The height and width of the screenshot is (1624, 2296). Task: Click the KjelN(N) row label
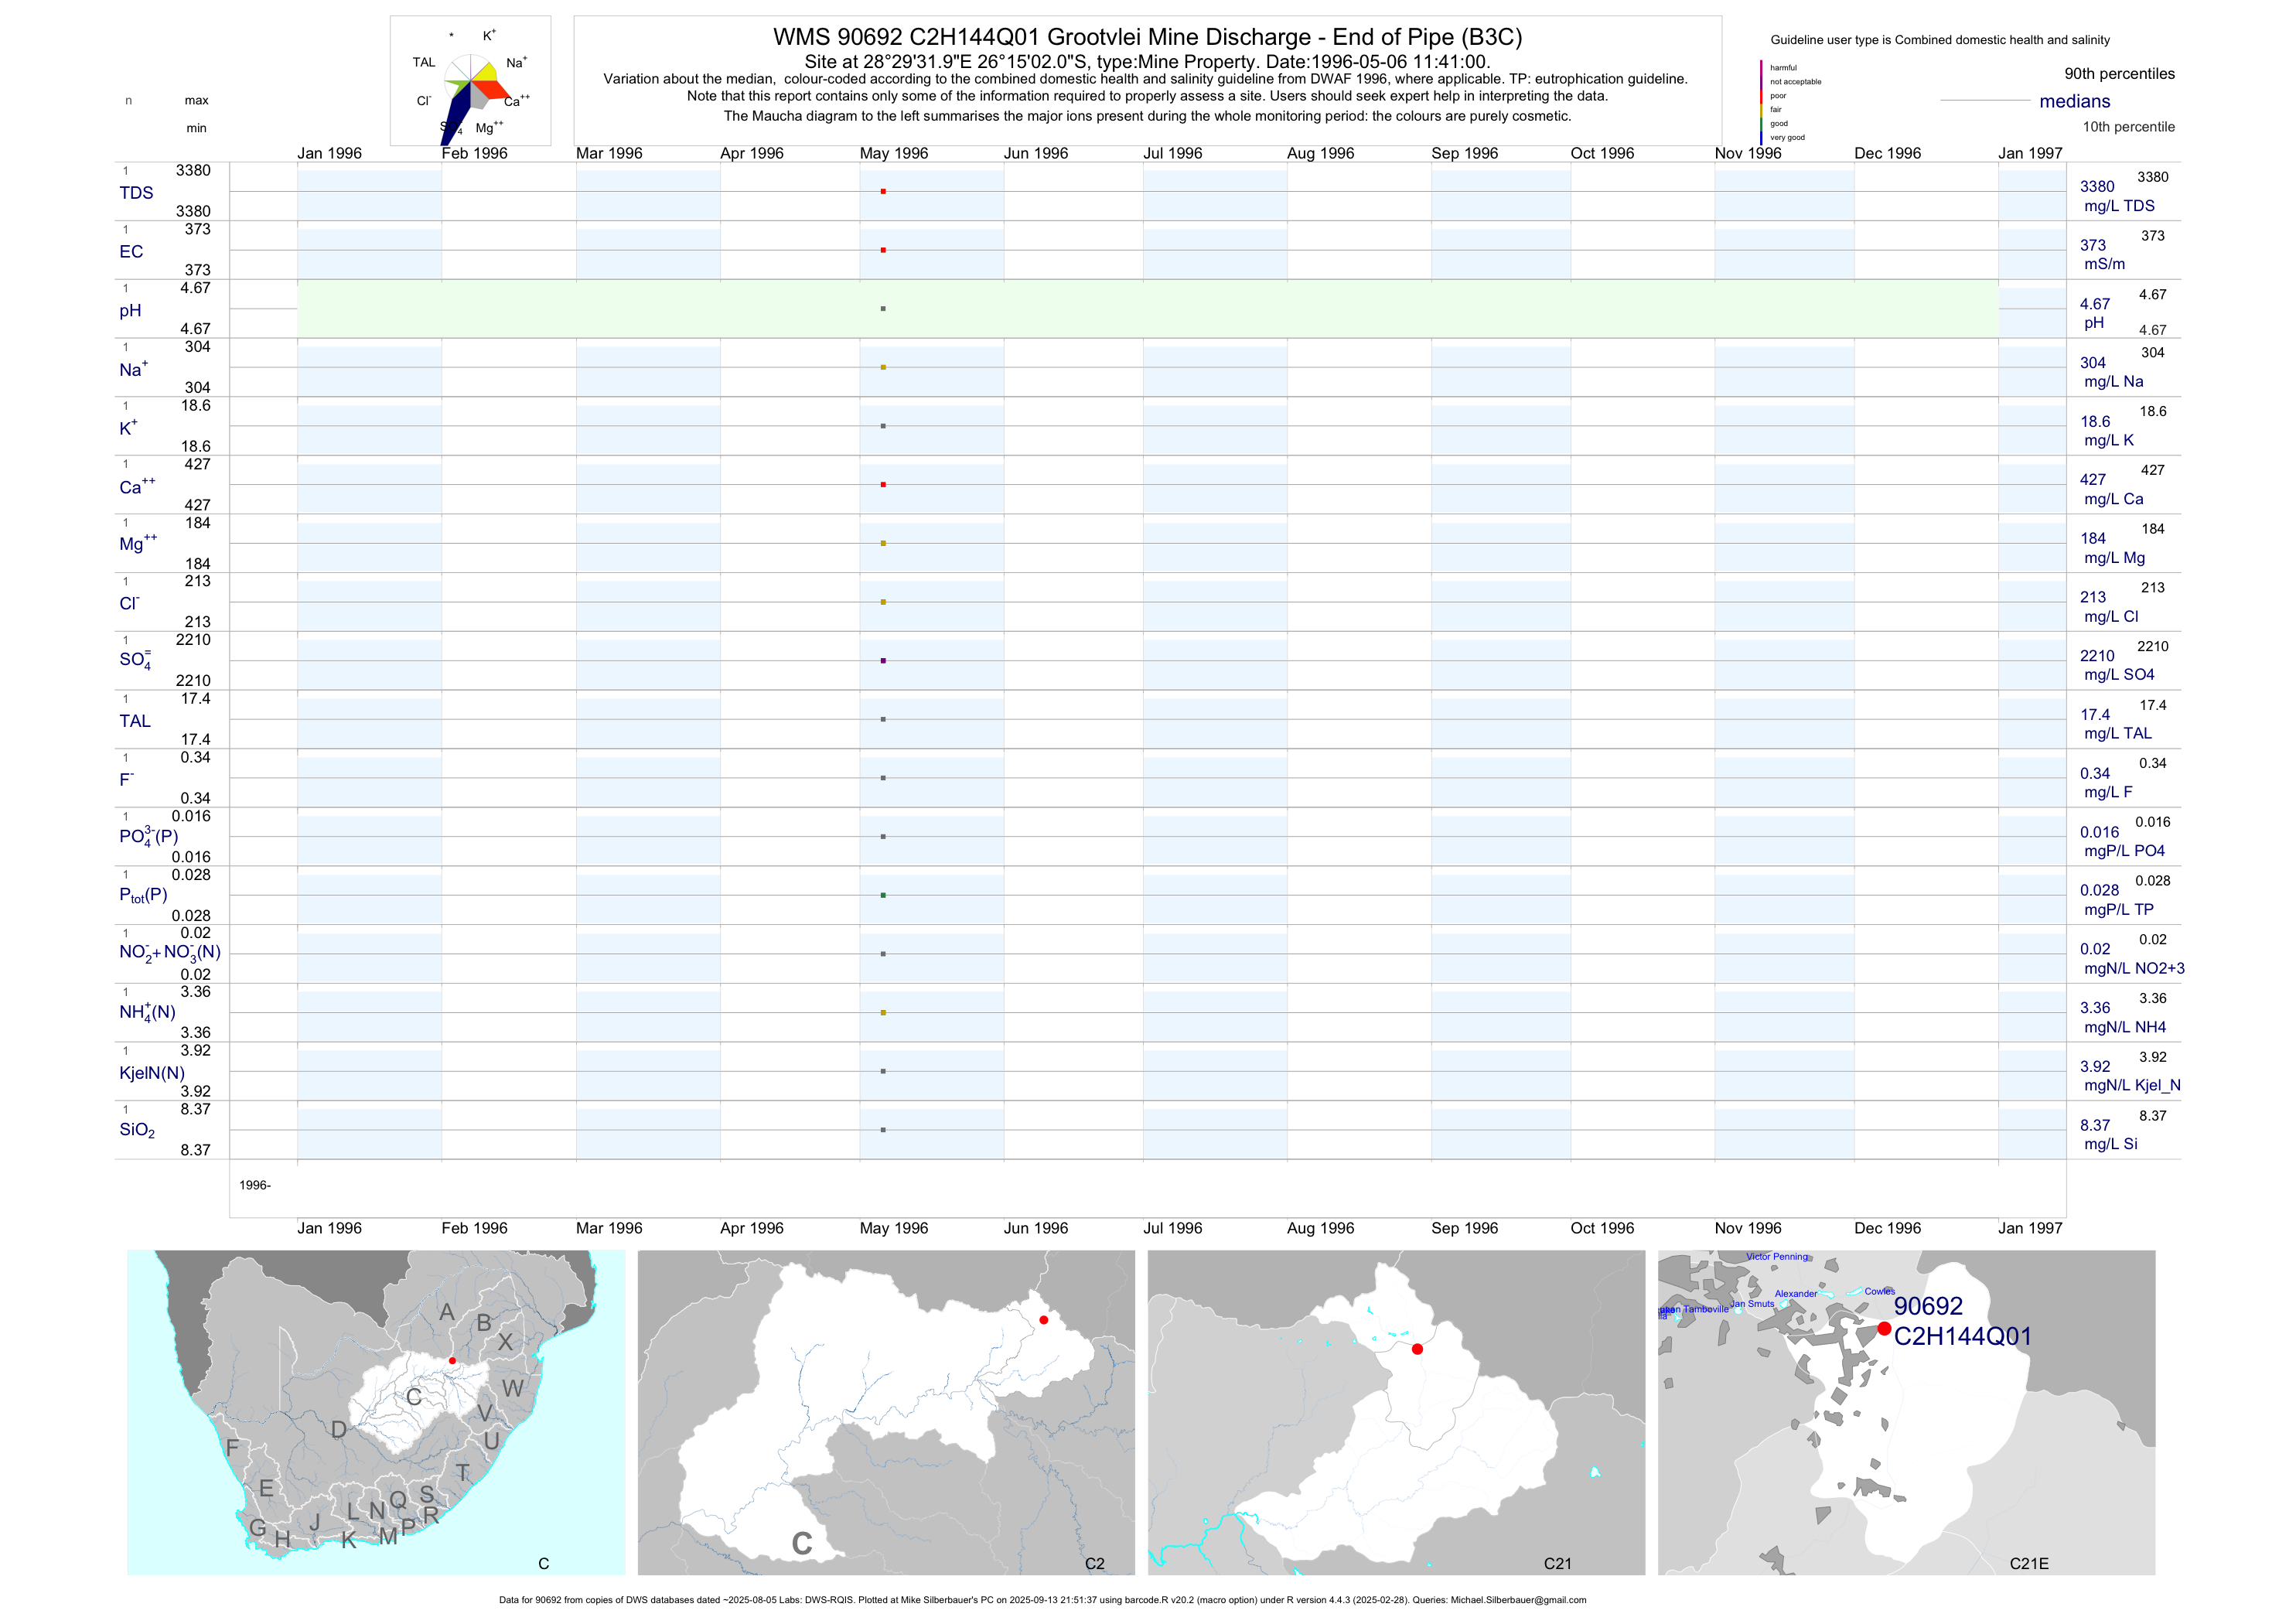click(x=152, y=1073)
